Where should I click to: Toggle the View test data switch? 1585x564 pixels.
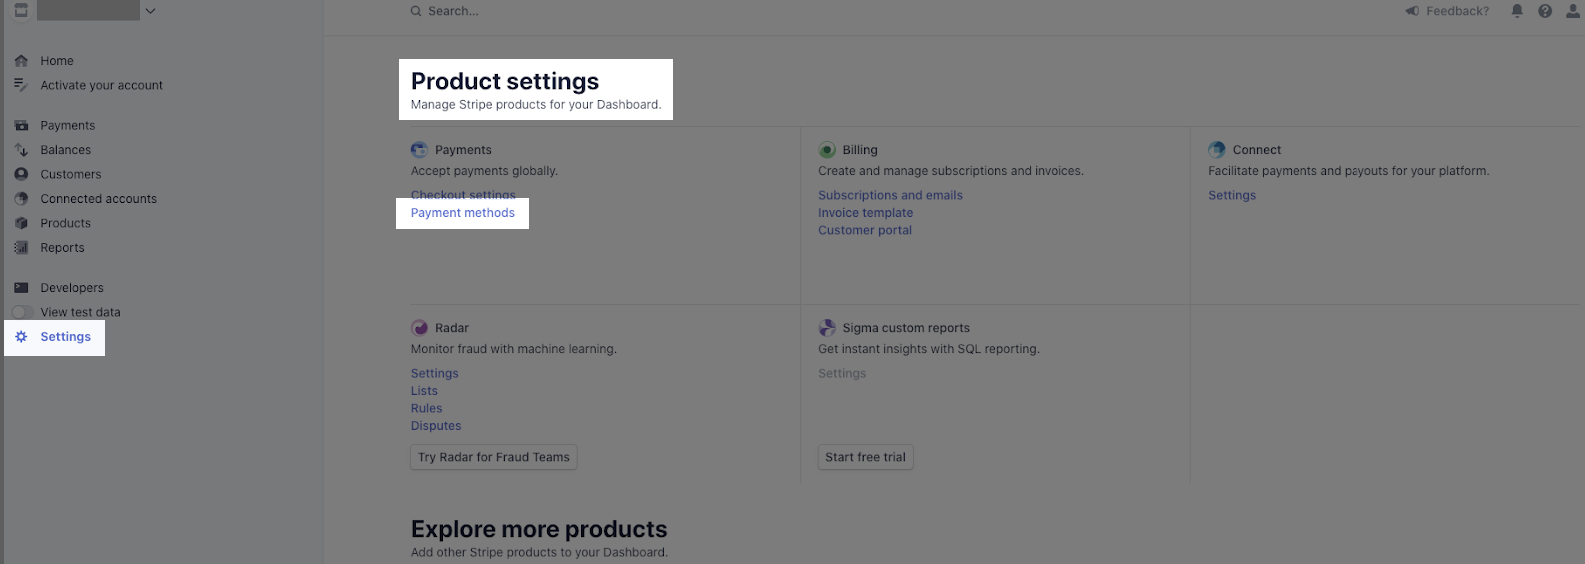22,312
